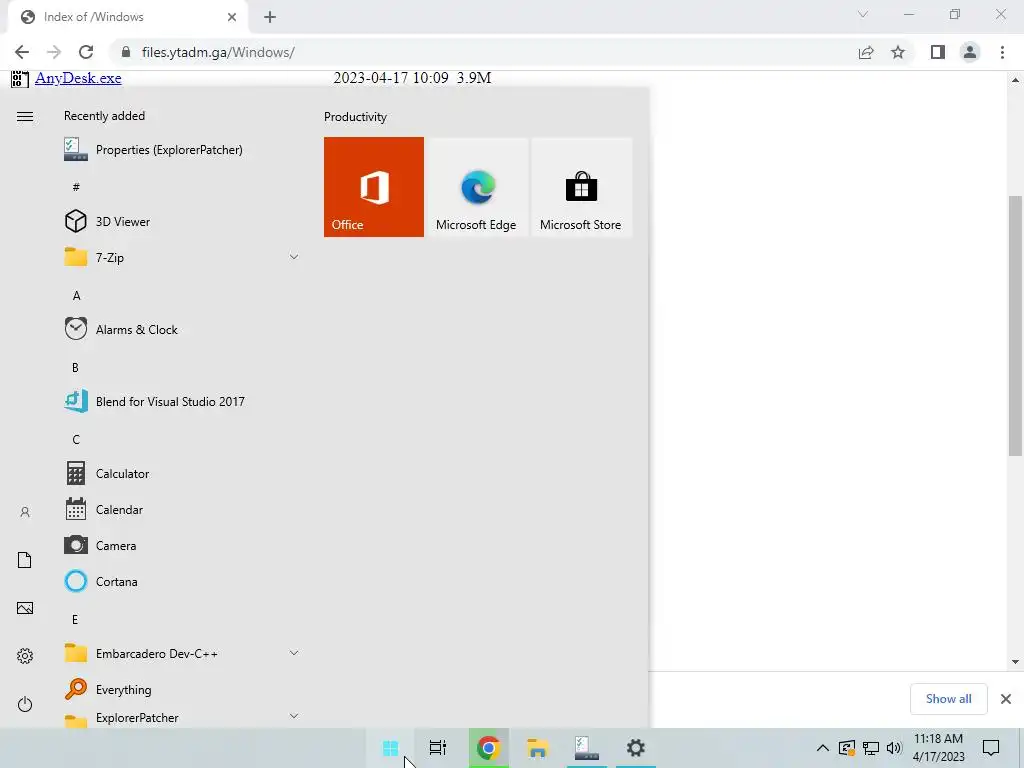Open Documents from Start sidebar
This screenshot has height=768, width=1024.
pos(25,560)
